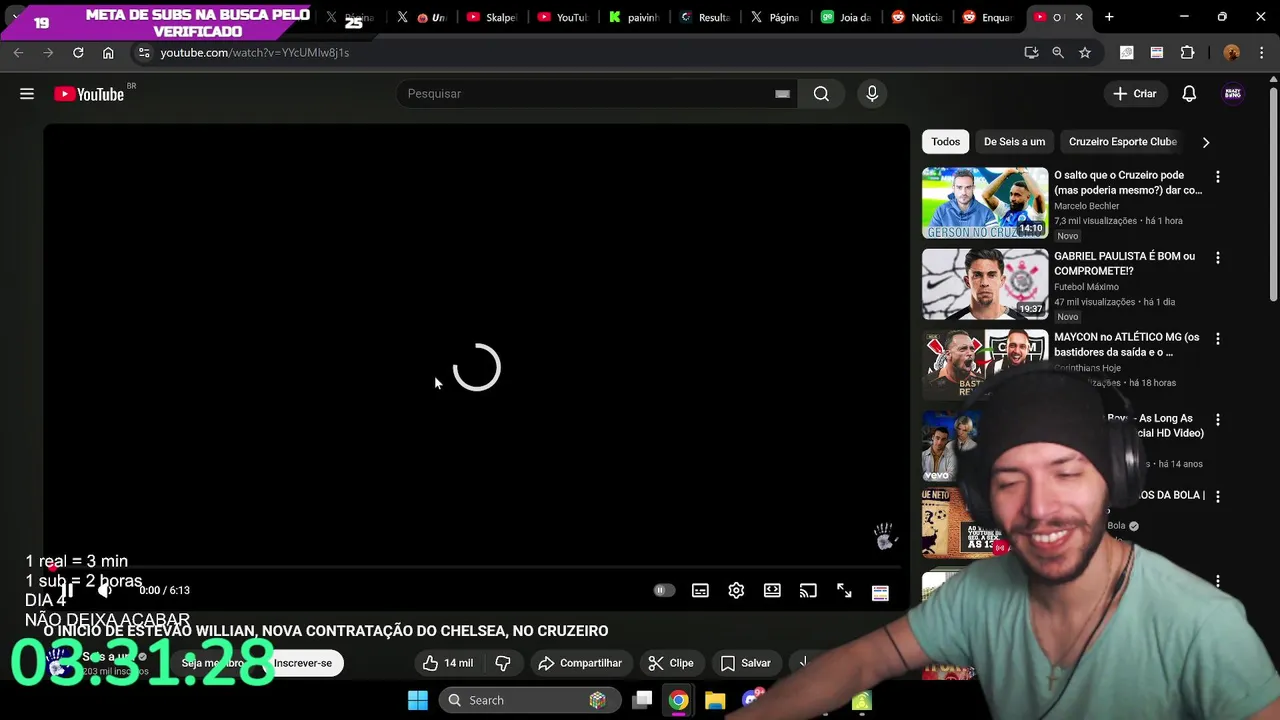
Task: Open Gerson no Cruzeiro video thumbnail
Action: [985, 203]
